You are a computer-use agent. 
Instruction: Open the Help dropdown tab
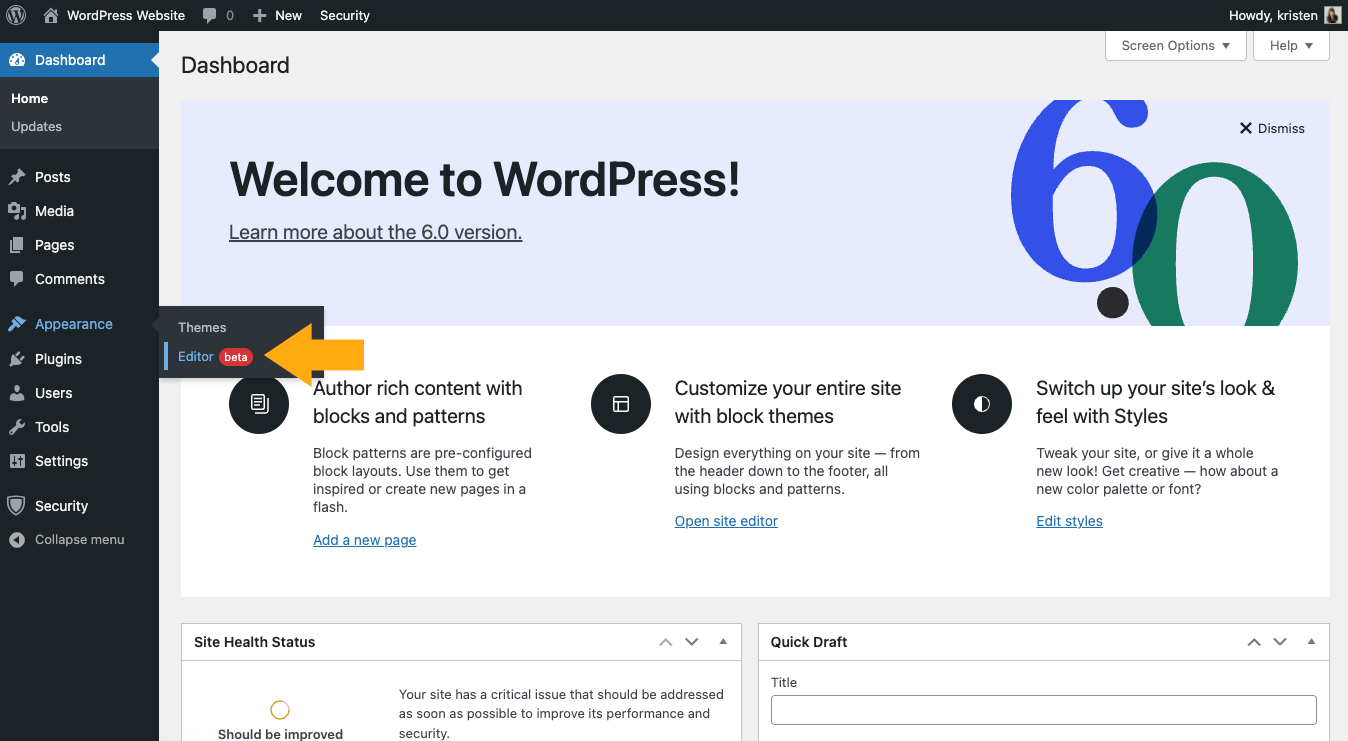pos(1291,45)
